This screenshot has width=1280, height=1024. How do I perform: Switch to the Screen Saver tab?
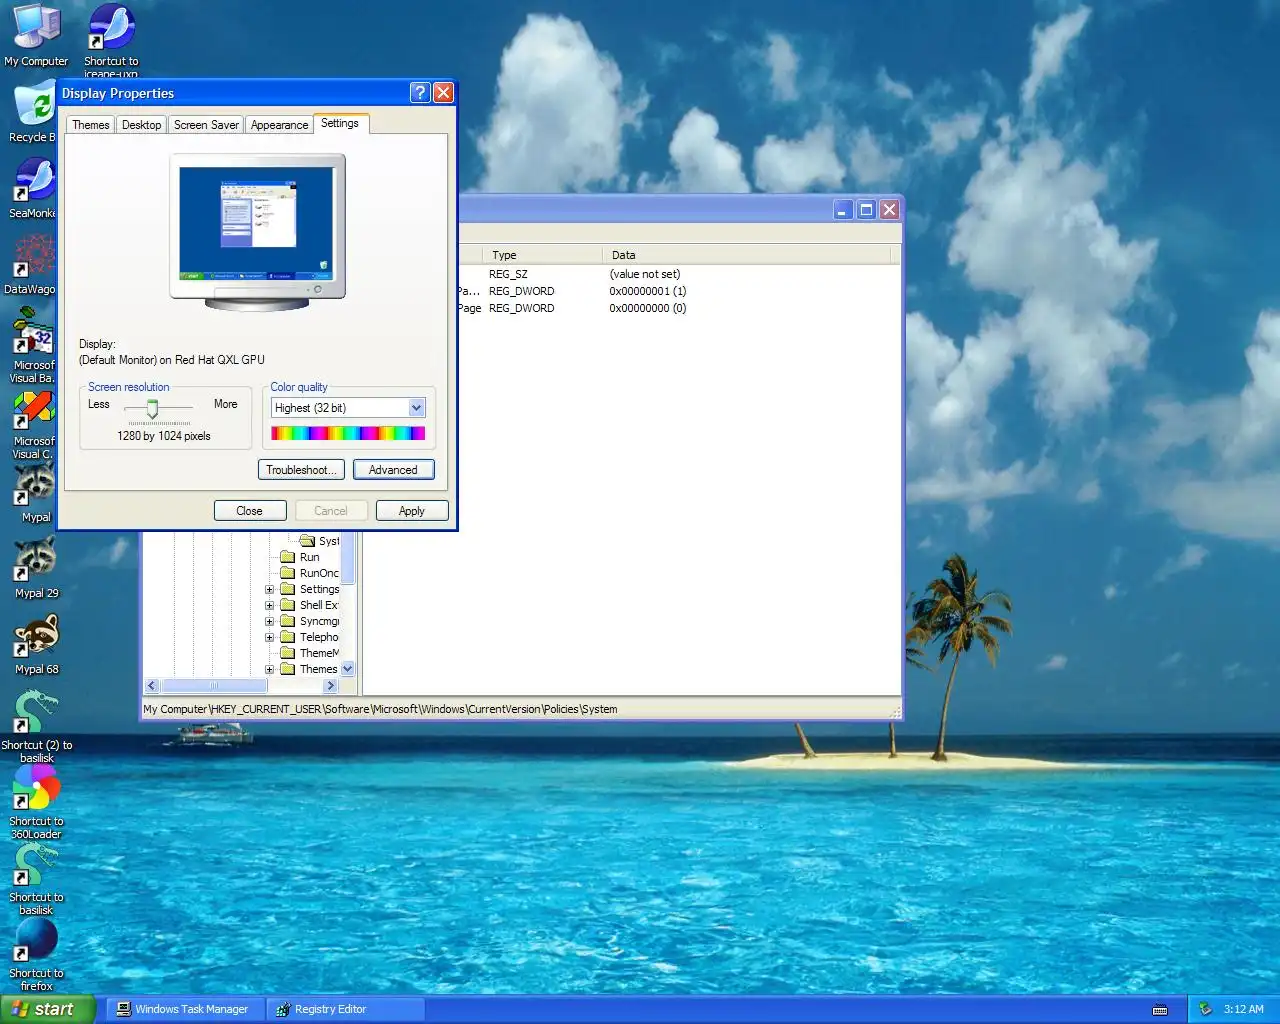click(206, 125)
